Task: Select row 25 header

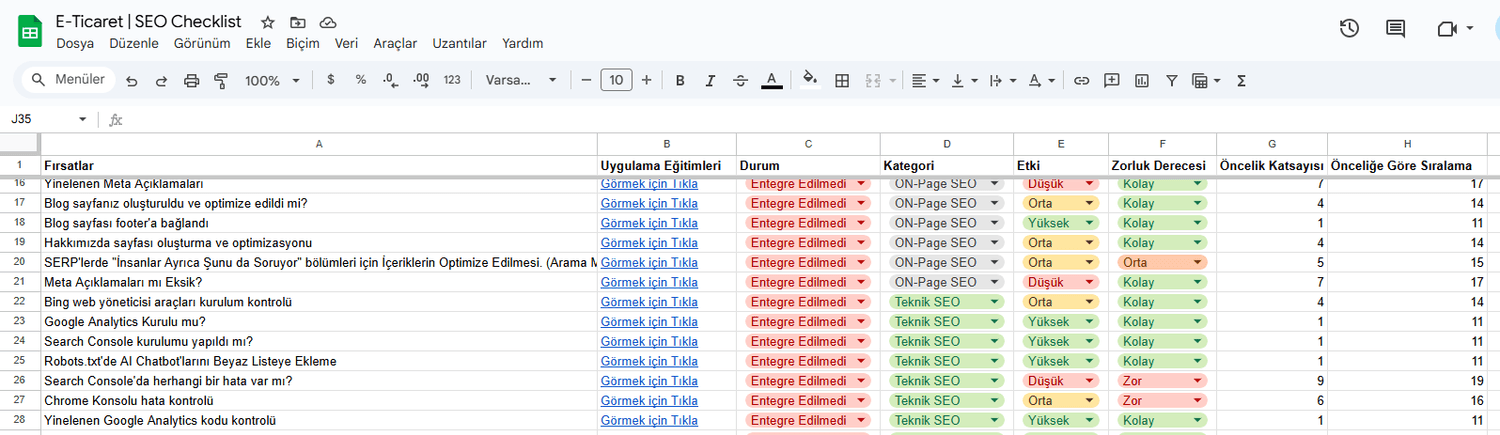Action: (20, 361)
